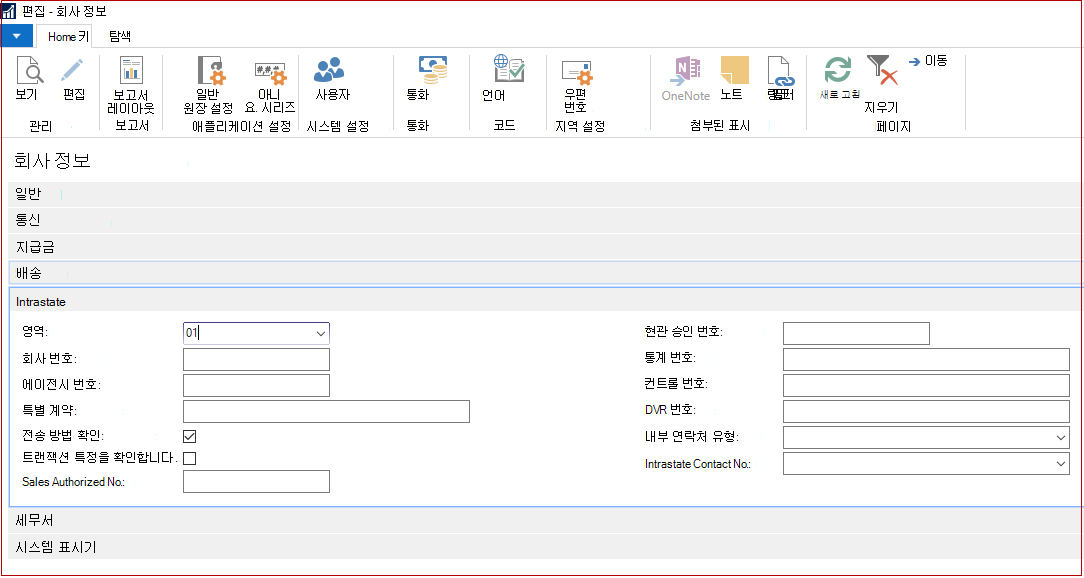Click the 편집 (Edit) pencil icon
The height and width of the screenshot is (578, 1084).
tap(73, 71)
